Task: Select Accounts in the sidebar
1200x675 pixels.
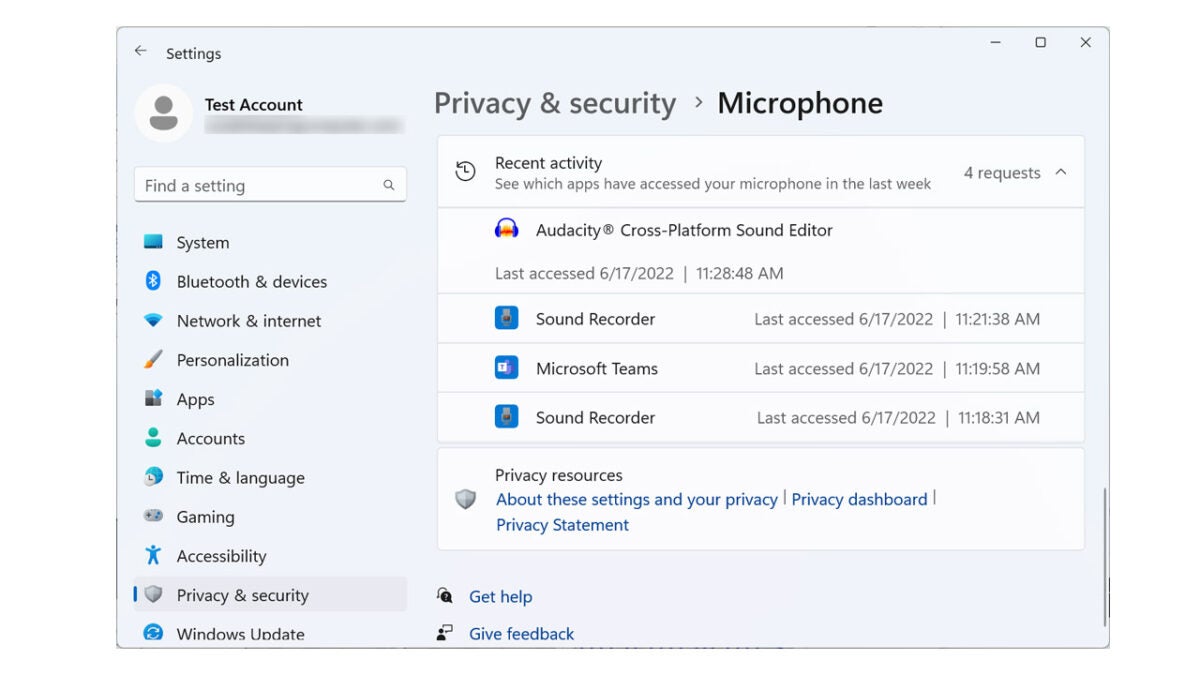Action: tap(270, 438)
